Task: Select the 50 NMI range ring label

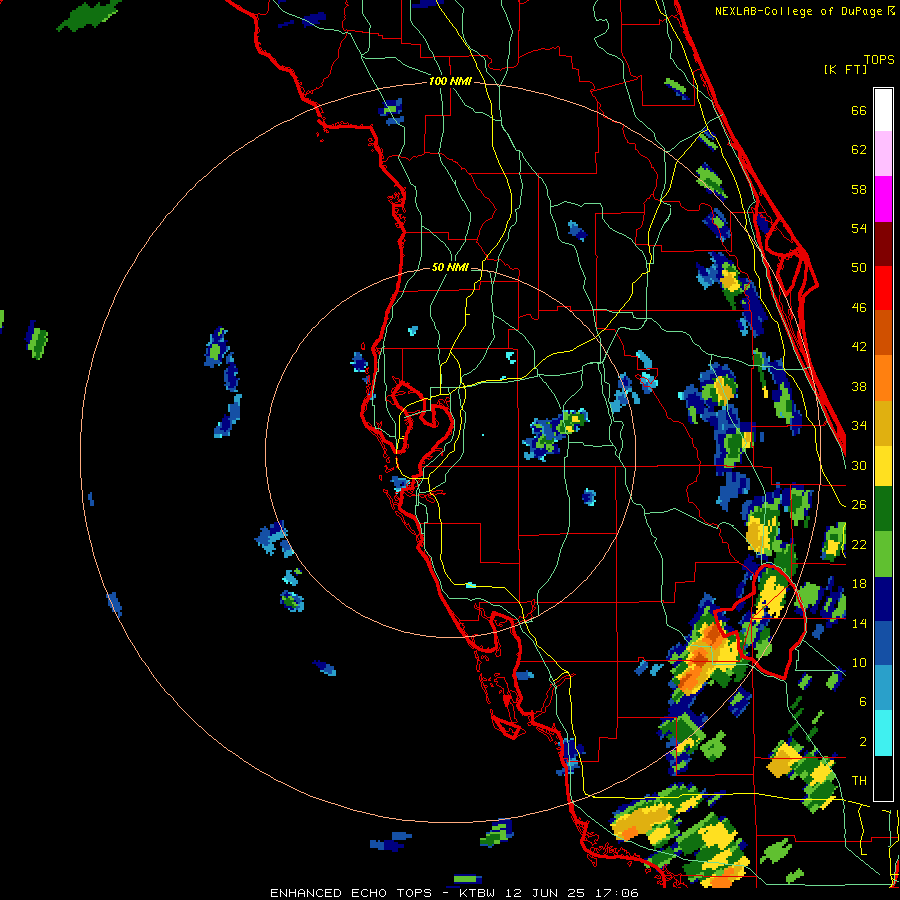Action: (x=450, y=267)
